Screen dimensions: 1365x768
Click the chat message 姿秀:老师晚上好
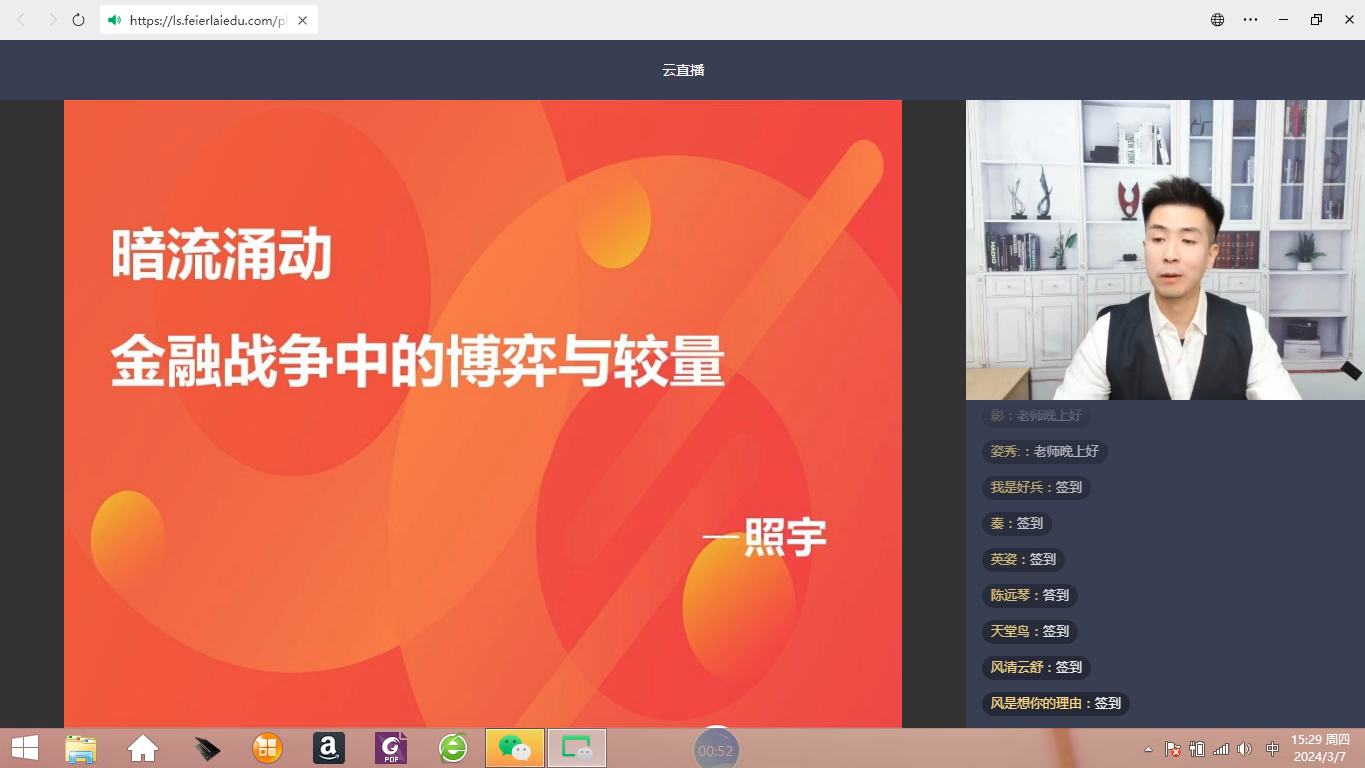1044,451
